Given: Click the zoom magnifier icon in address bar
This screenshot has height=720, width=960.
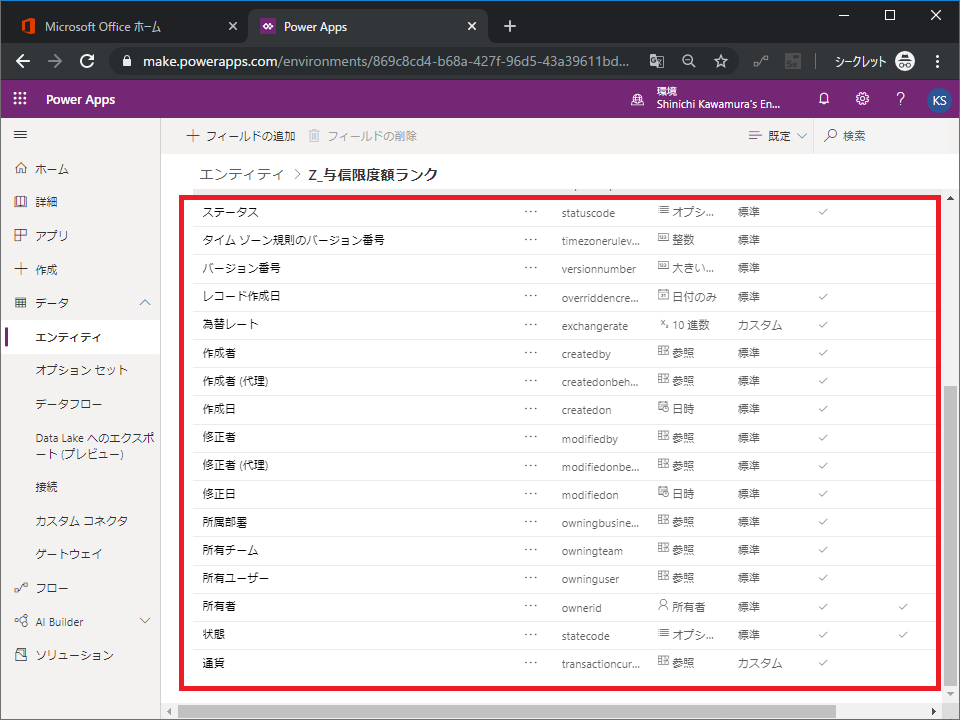Looking at the screenshot, I should [689, 61].
